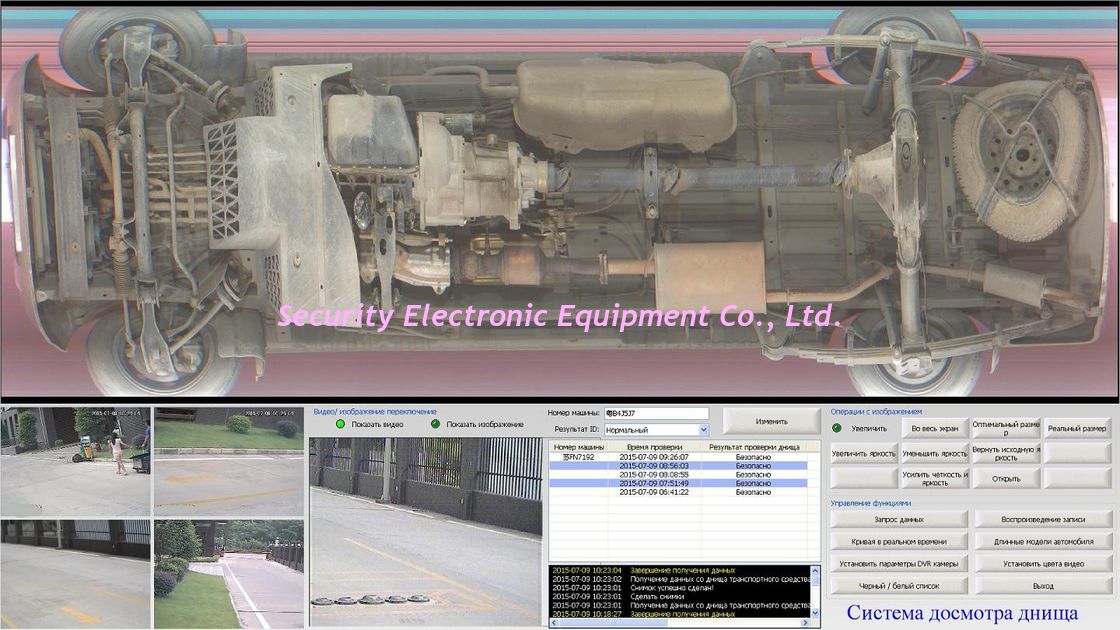
Task: Apply "Оптимальный размер" to the image
Action: click(1006, 428)
